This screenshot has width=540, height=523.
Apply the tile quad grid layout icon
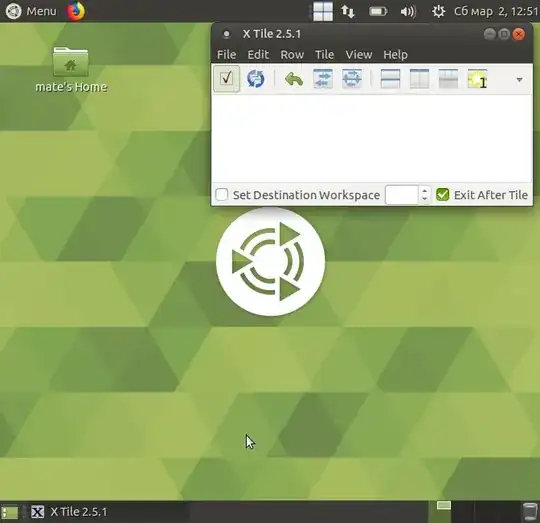[x=448, y=79]
